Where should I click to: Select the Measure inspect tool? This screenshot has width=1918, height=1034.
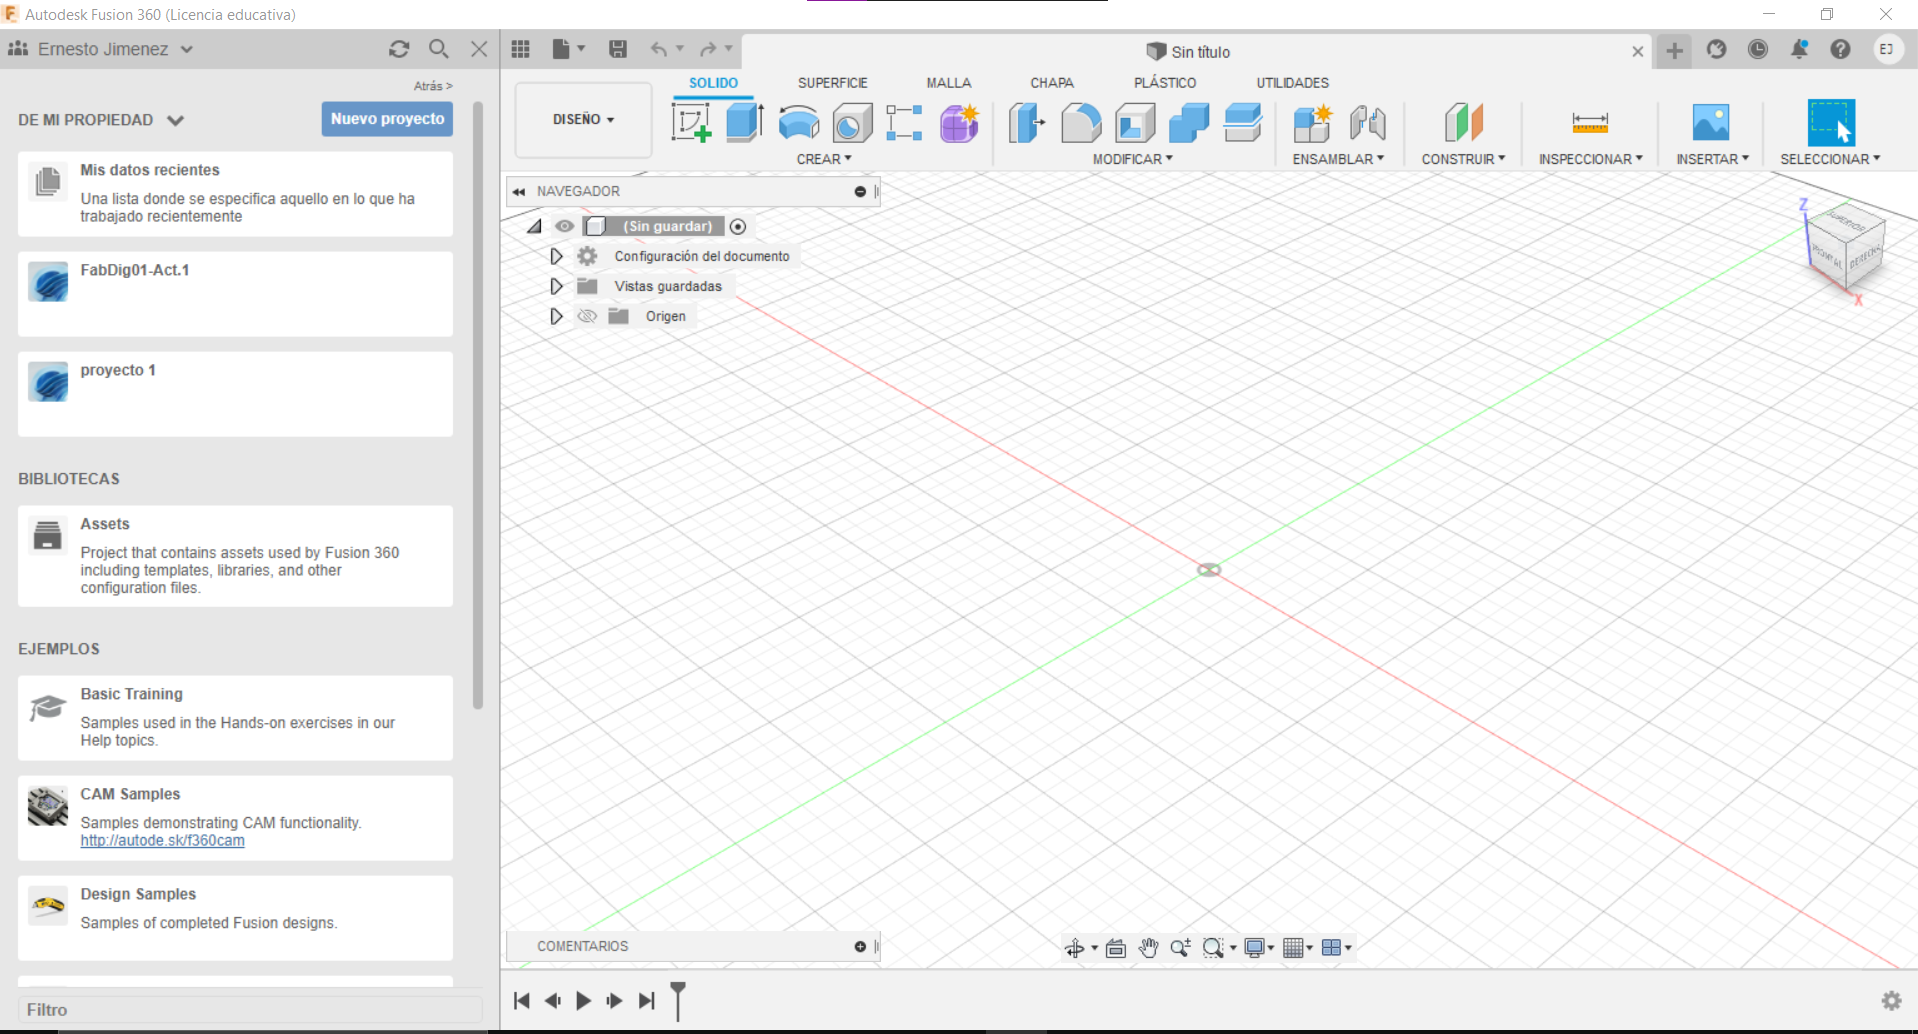coord(1590,123)
